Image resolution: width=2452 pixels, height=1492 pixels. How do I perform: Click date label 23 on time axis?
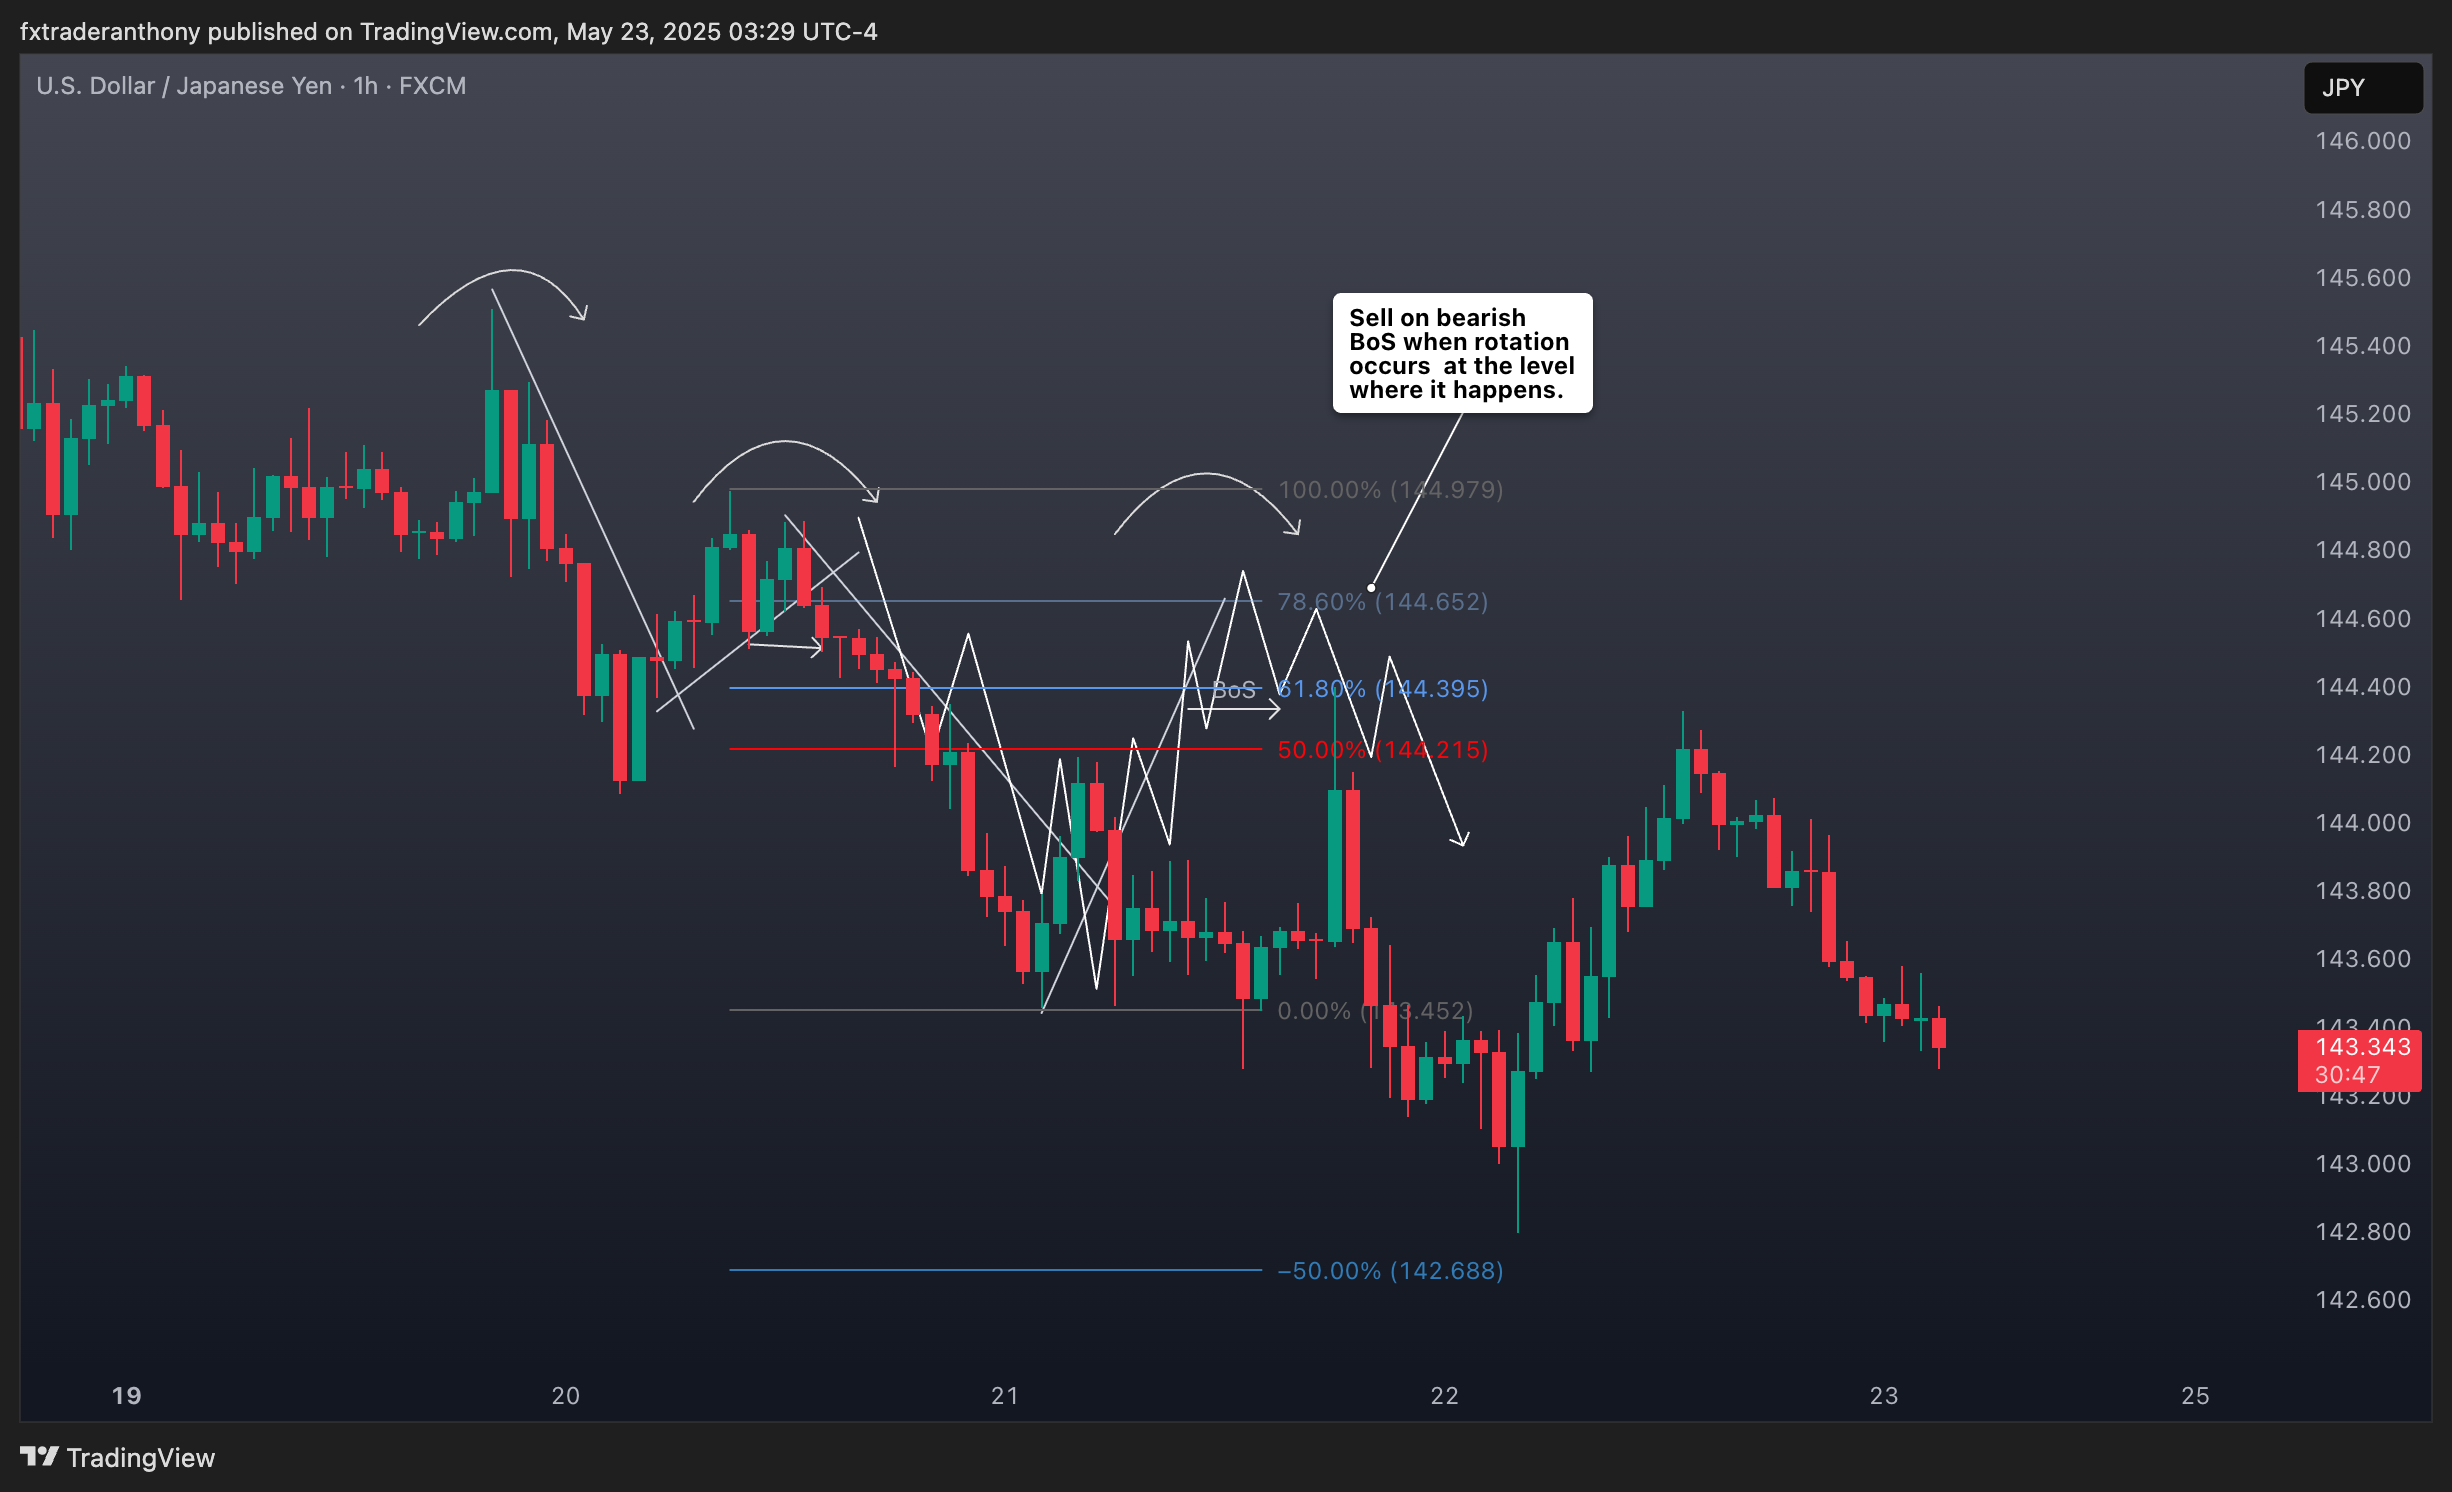pyautogui.click(x=1884, y=1396)
